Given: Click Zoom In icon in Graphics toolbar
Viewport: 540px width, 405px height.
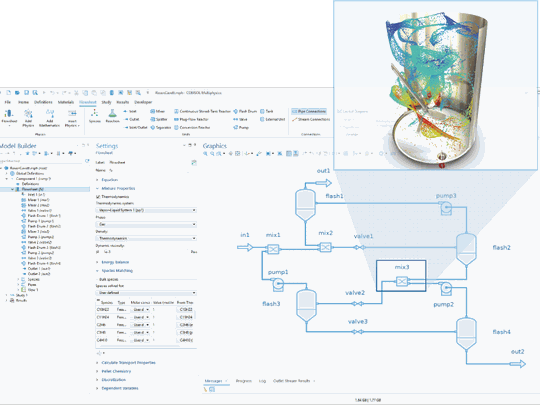Looking at the screenshot, I should [x=206, y=154].
